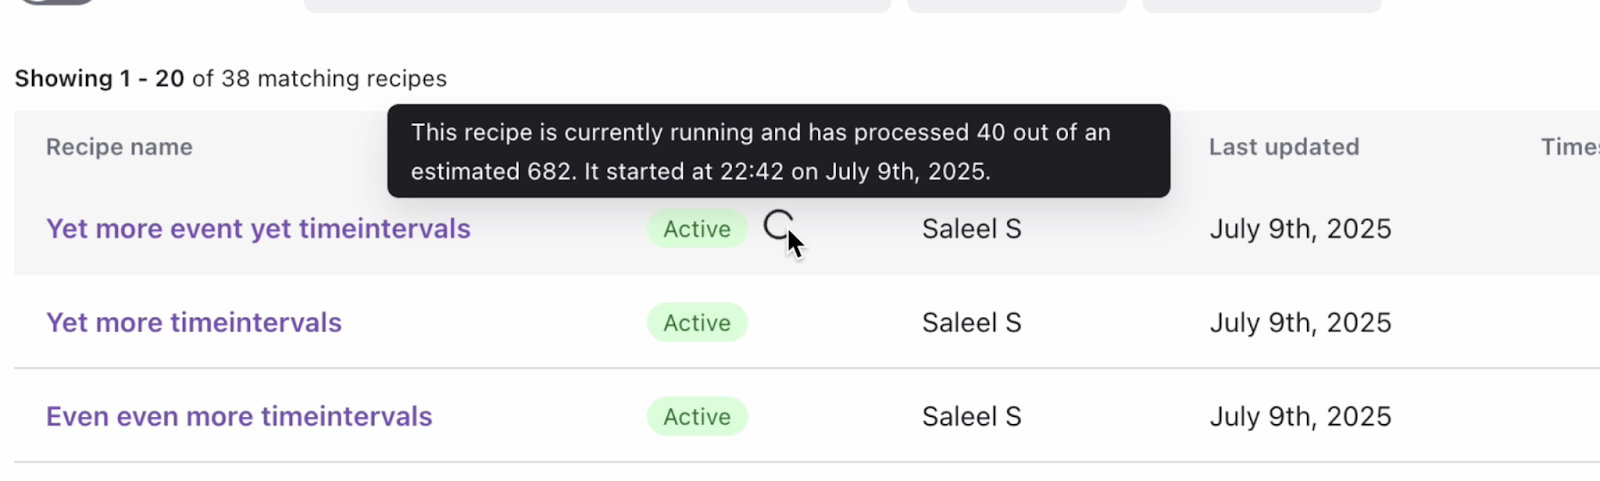Toggle the partially visible switch above the results count
Screen dimensions: 1600x481
58,2
